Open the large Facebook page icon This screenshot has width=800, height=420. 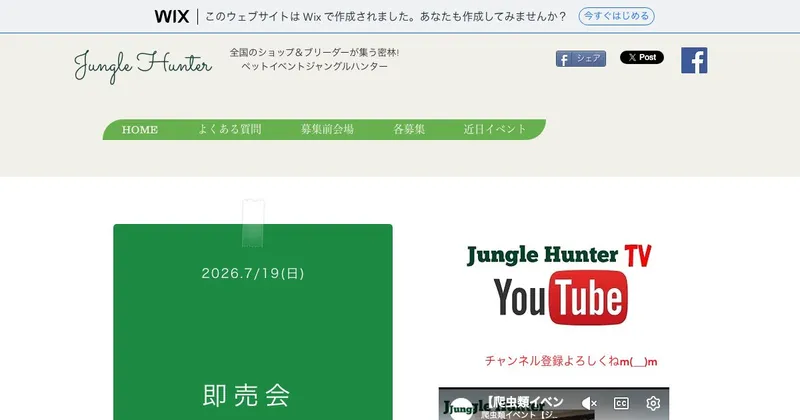(x=694, y=60)
